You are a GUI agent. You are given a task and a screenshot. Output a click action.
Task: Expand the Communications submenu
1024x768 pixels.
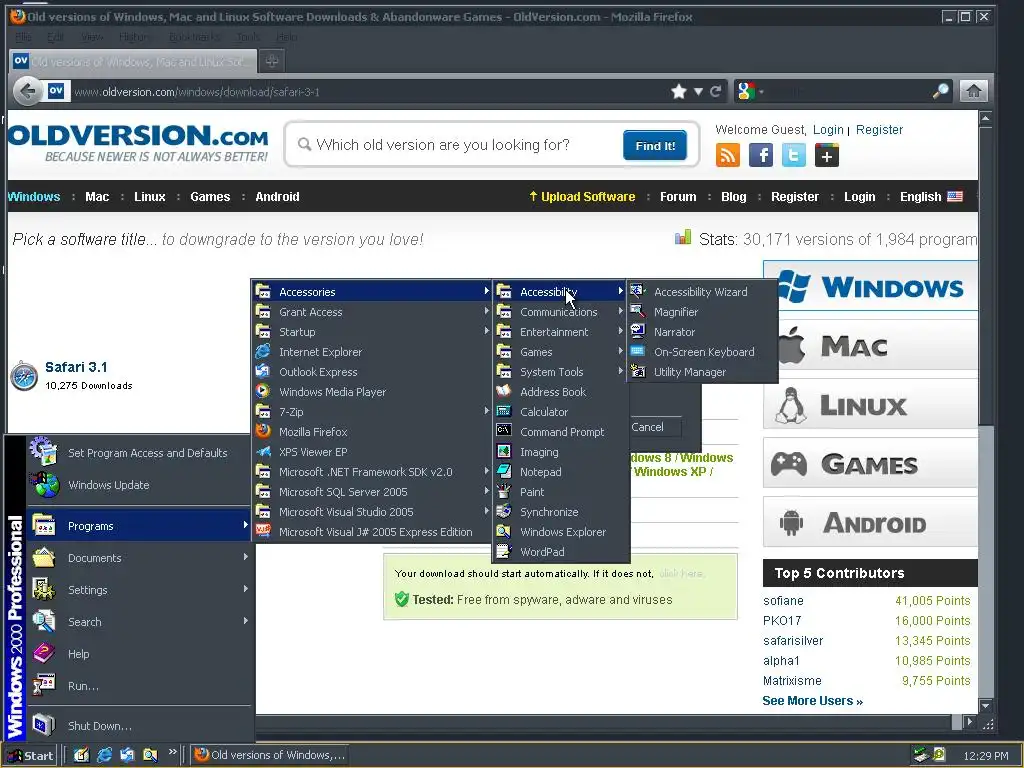[x=560, y=312]
